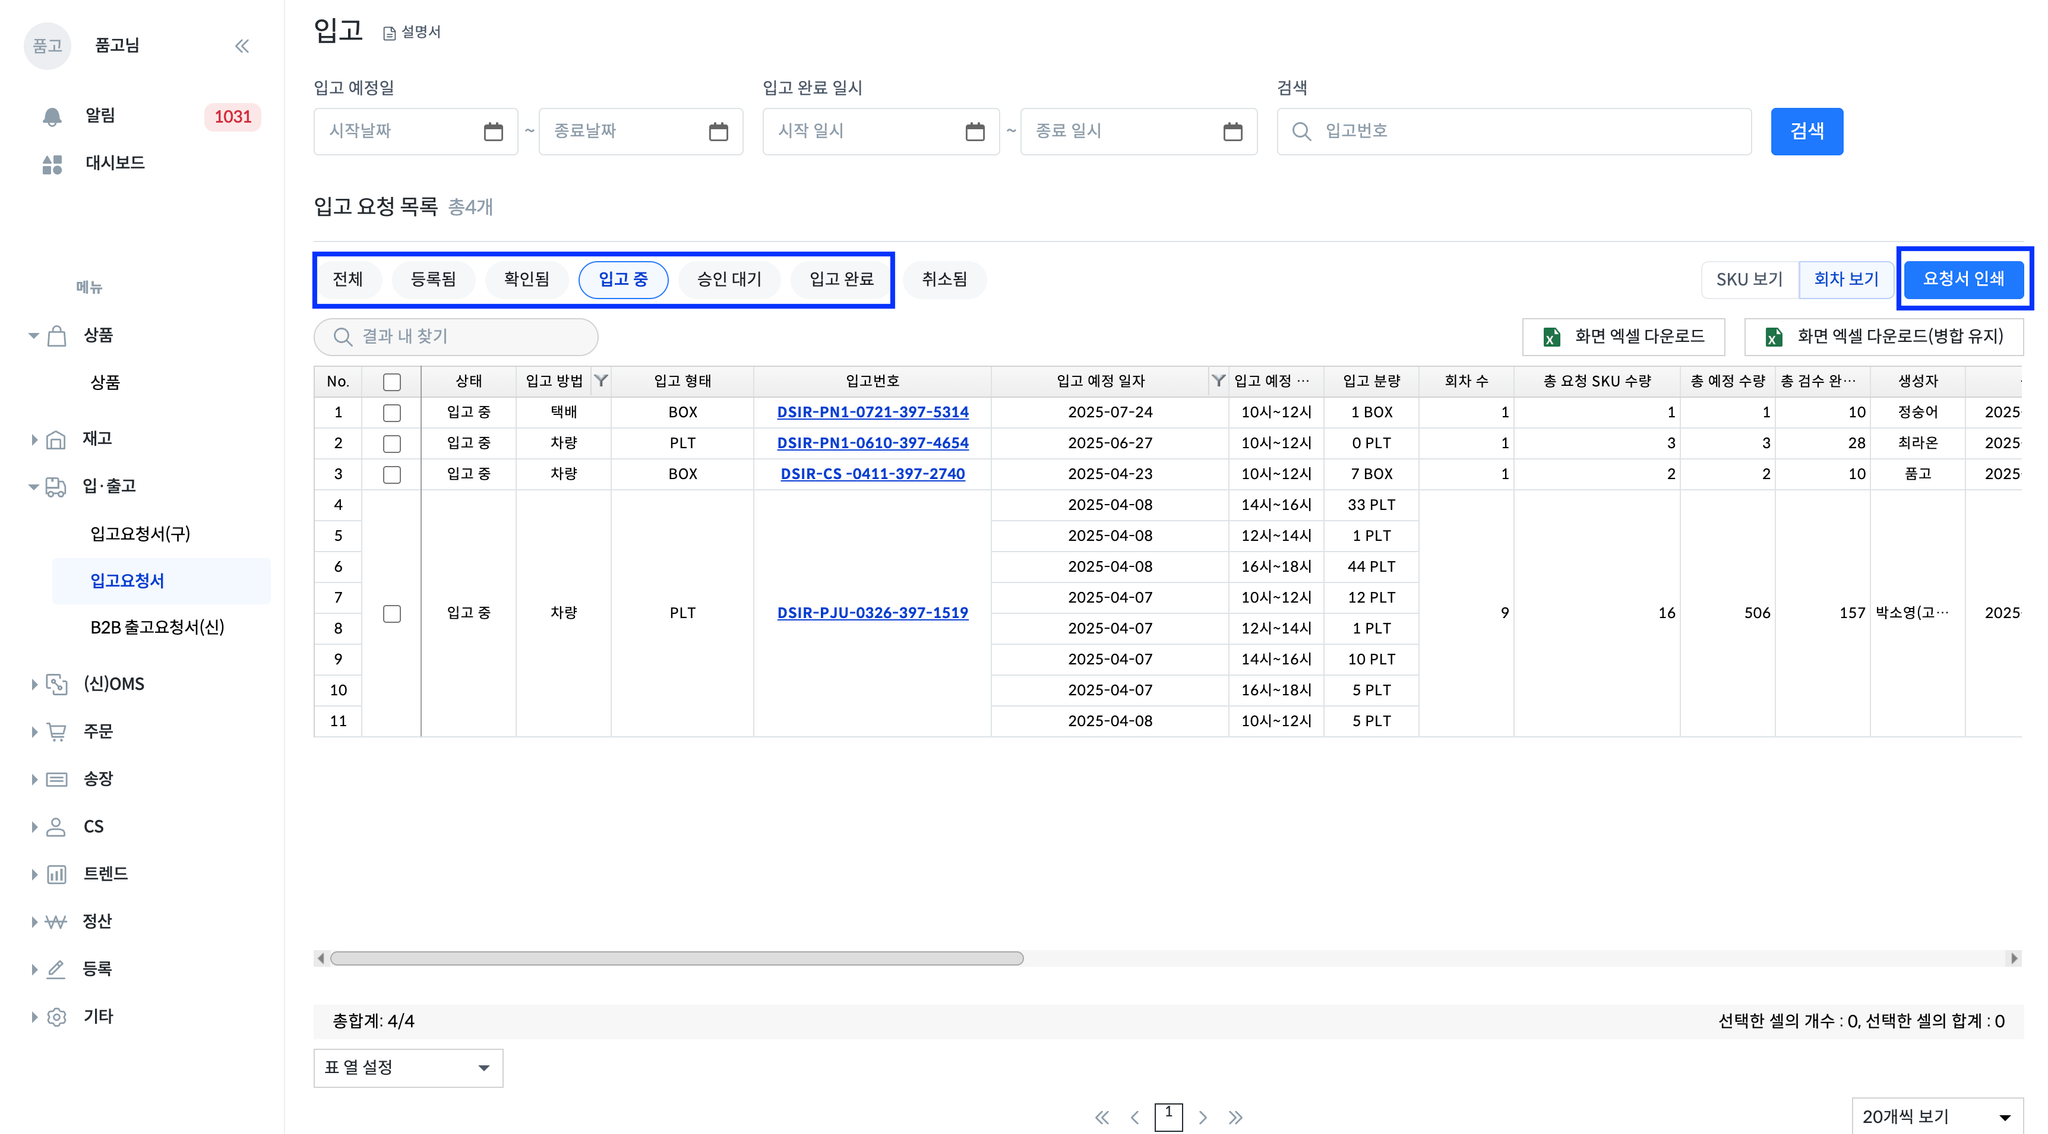Expand the 트렌드 menu arrow

34,874
